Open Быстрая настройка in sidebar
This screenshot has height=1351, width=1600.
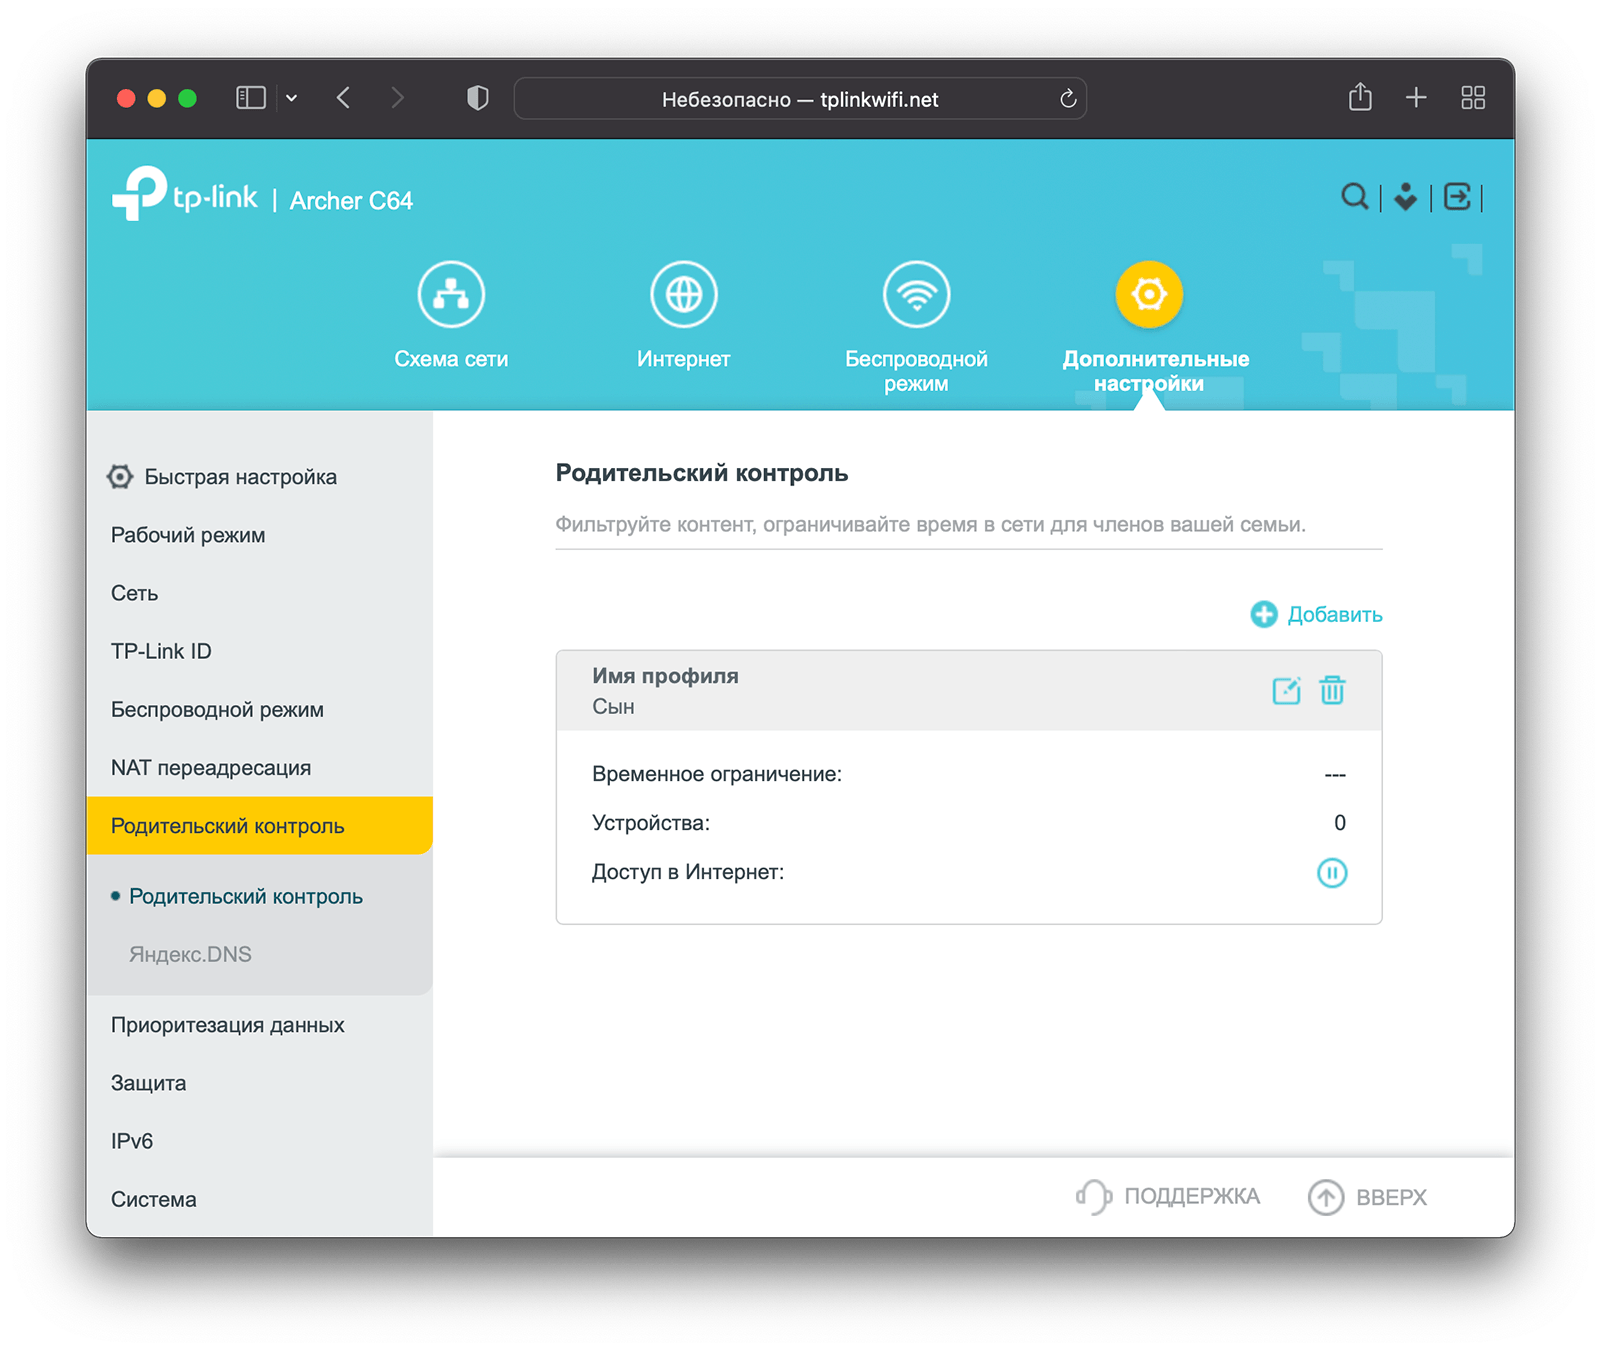click(240, 477)
